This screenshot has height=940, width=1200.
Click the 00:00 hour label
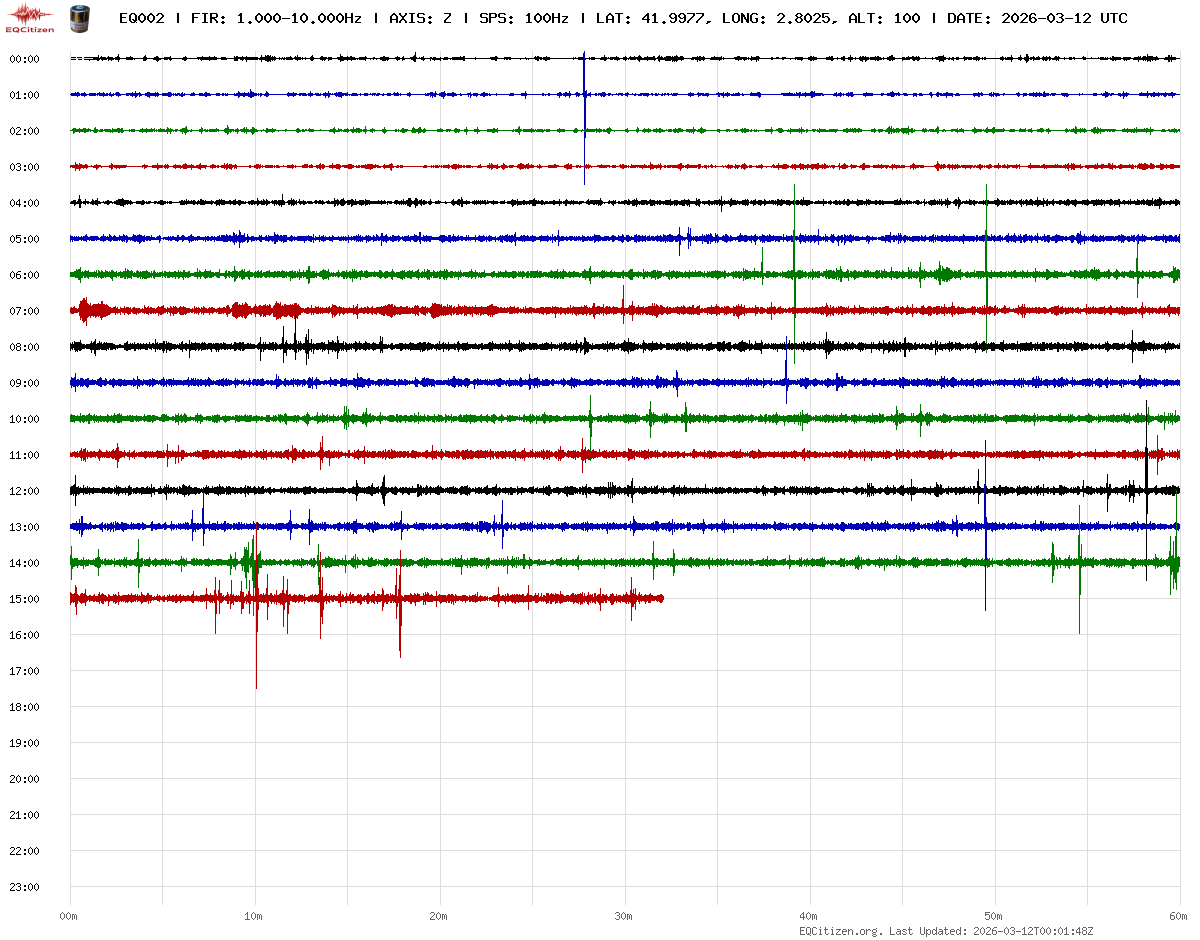[x=24, y=59]
